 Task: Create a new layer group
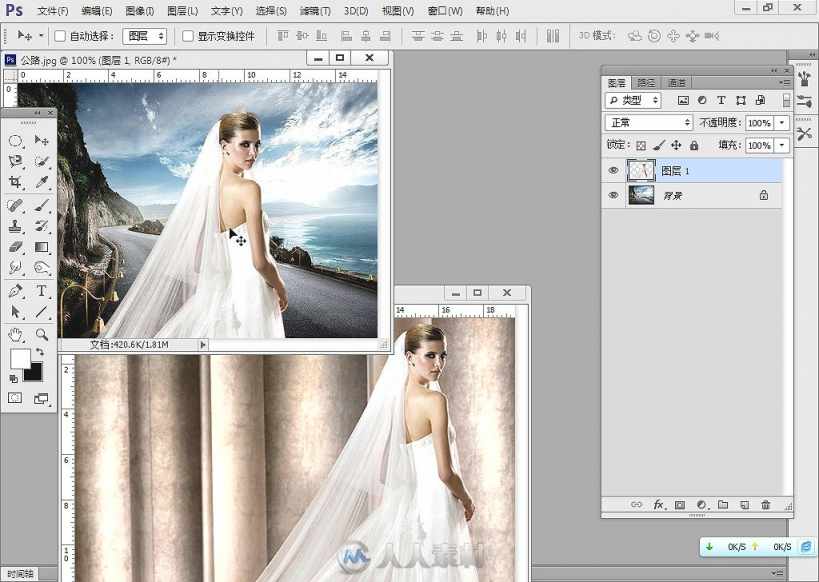click(x=723, y=505)
